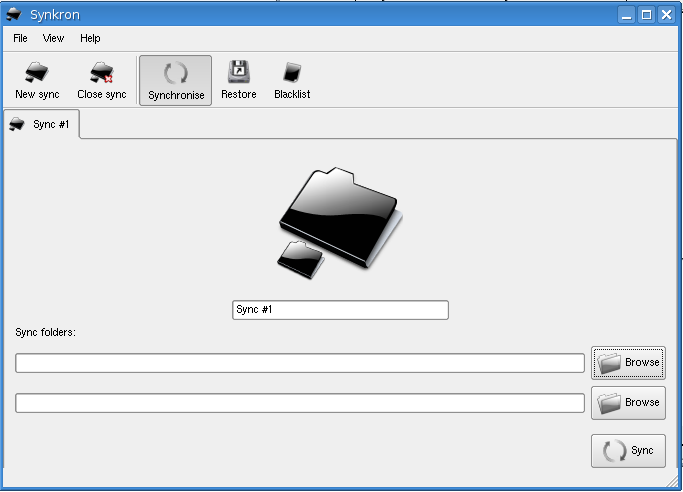Click Browse for the second folder
Screen dimensions: 683x492
click(x=628, y=403)
